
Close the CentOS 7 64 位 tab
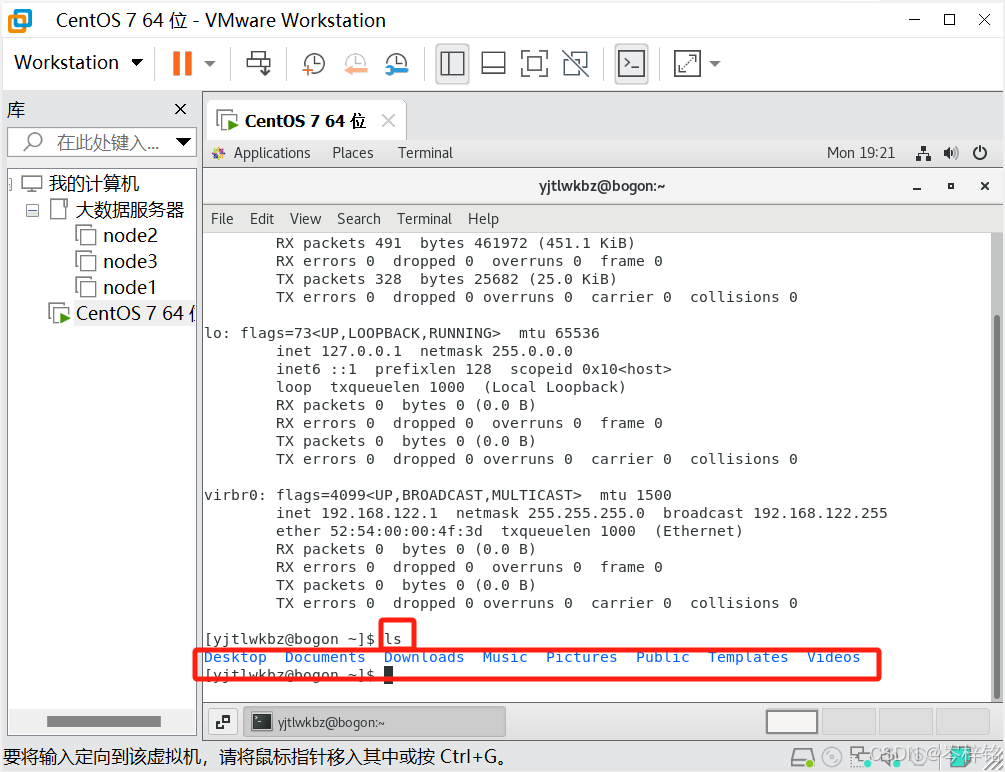(388, 121)
